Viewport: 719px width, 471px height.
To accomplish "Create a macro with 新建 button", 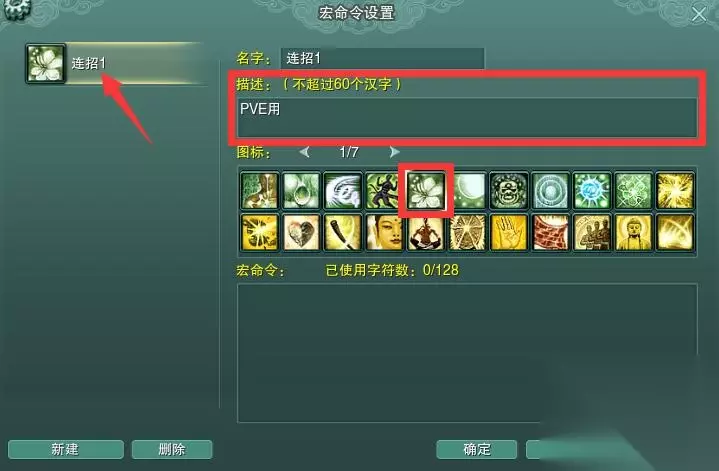I will 66,449.
